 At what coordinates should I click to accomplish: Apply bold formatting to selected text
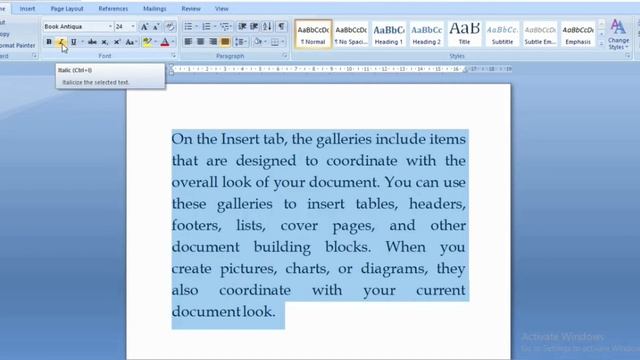pos(49,42)
